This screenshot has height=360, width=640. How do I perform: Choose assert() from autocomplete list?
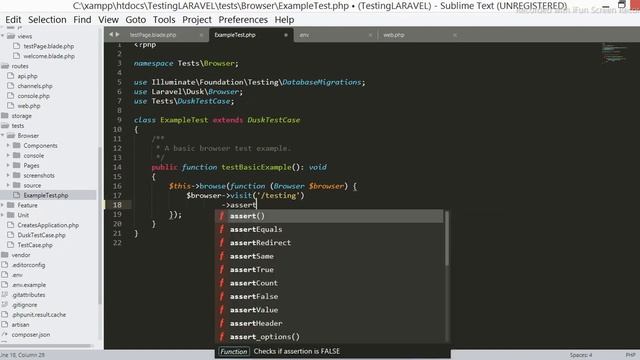point(329,216)
